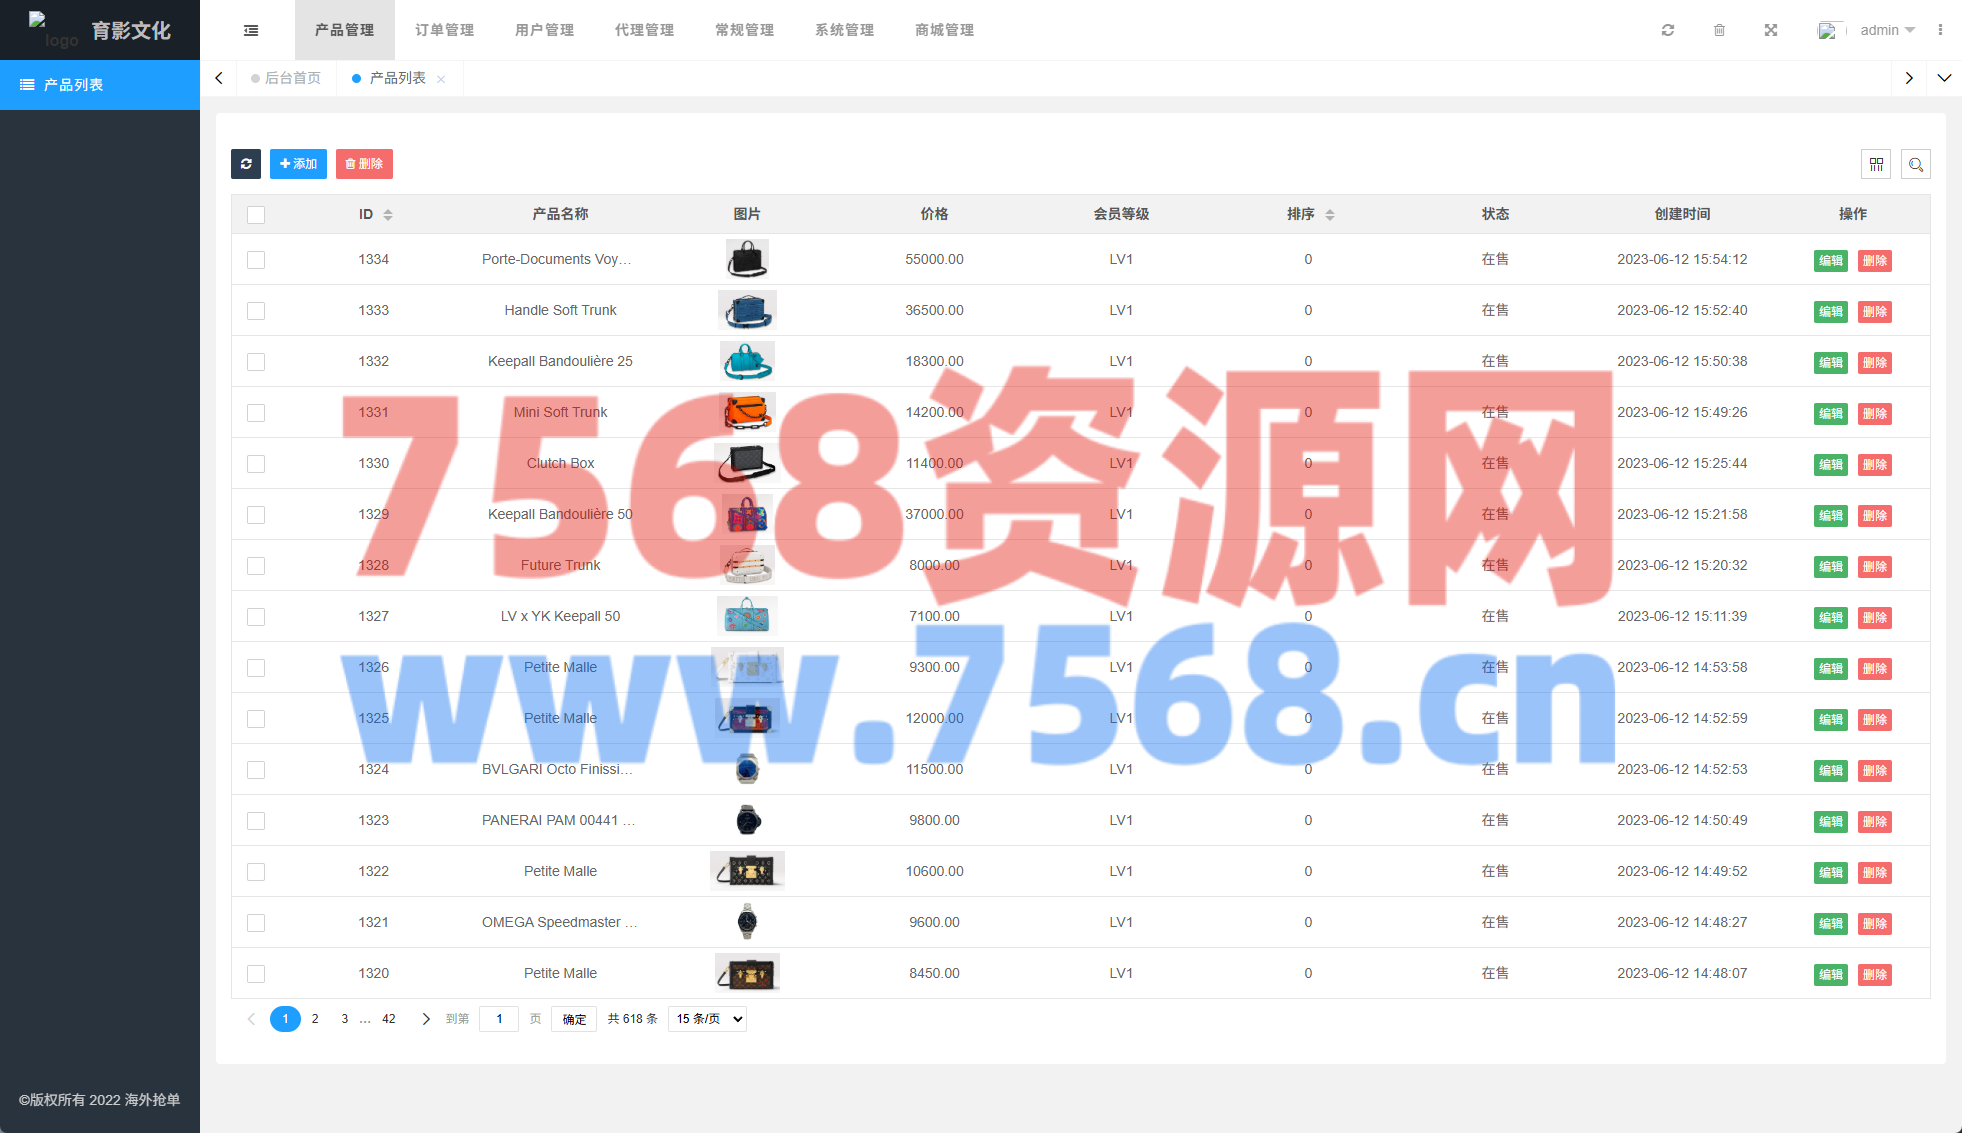Click the top-bar refresh icon
This screenshot has width=1962, height=1133.
coord(1668,30)
